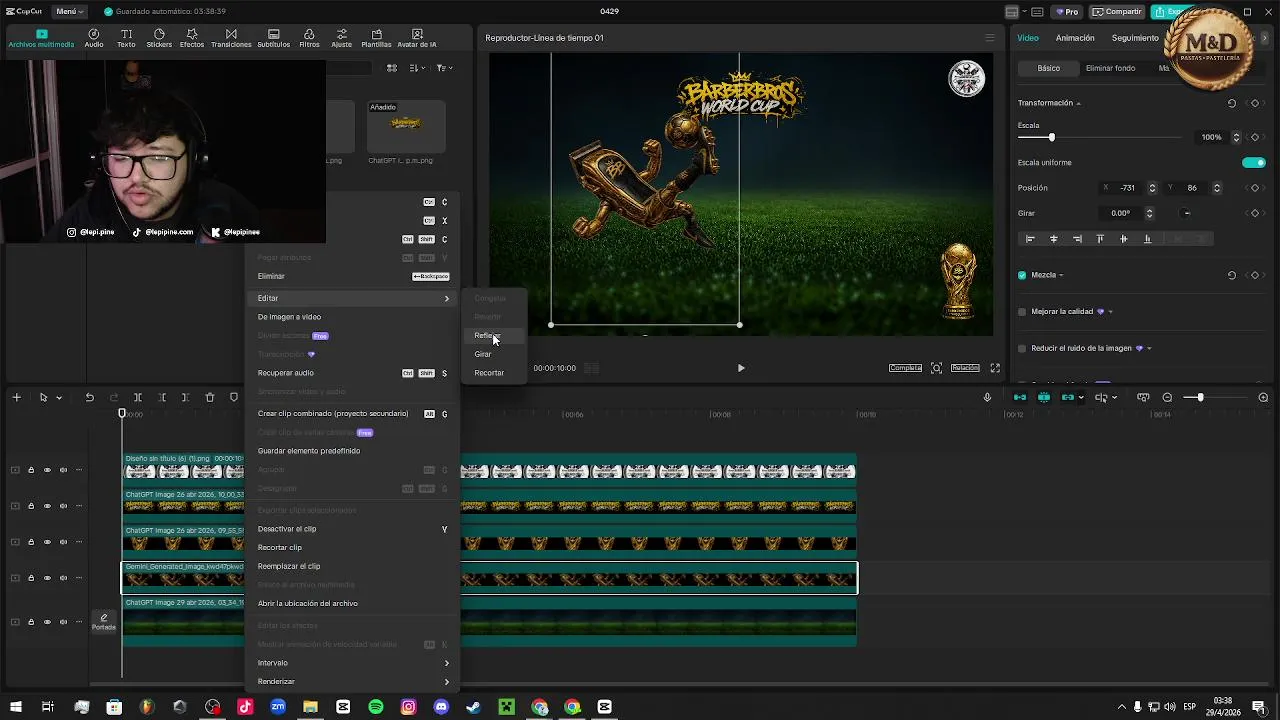Add keyframe for Escala

click(1255, 137)
